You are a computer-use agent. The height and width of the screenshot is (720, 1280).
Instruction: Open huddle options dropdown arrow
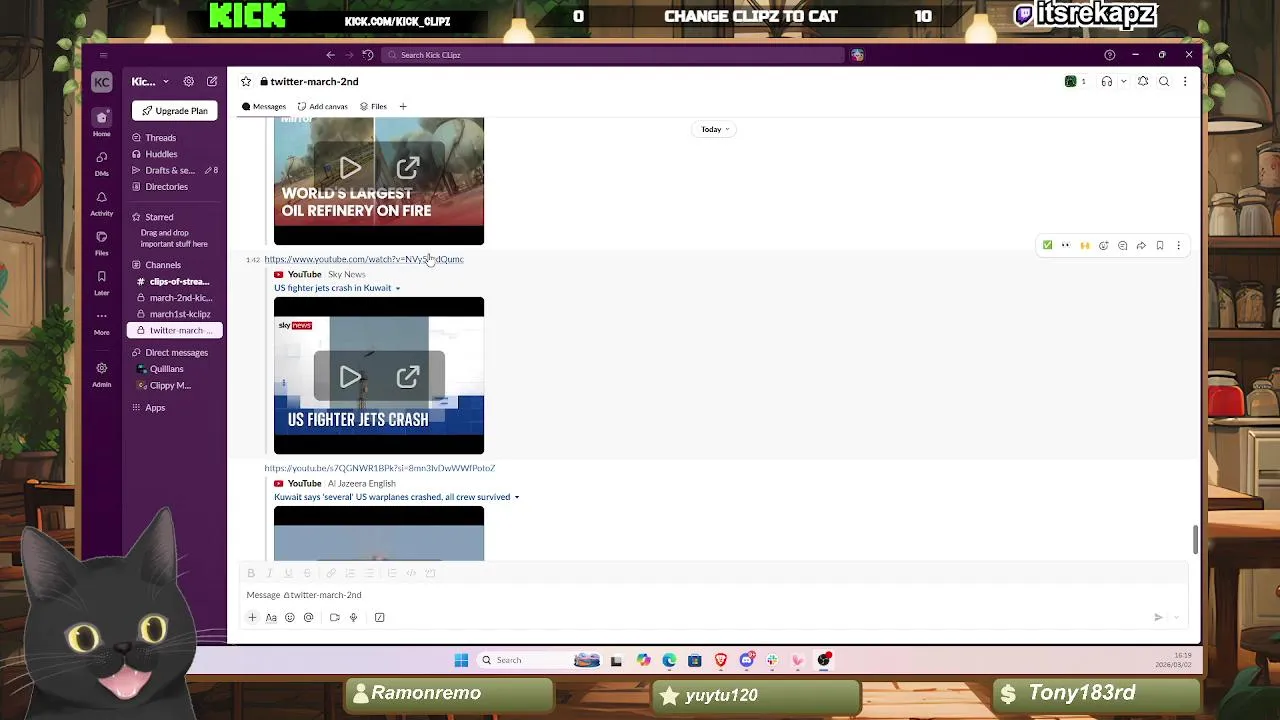click(x=1124, y=82)
